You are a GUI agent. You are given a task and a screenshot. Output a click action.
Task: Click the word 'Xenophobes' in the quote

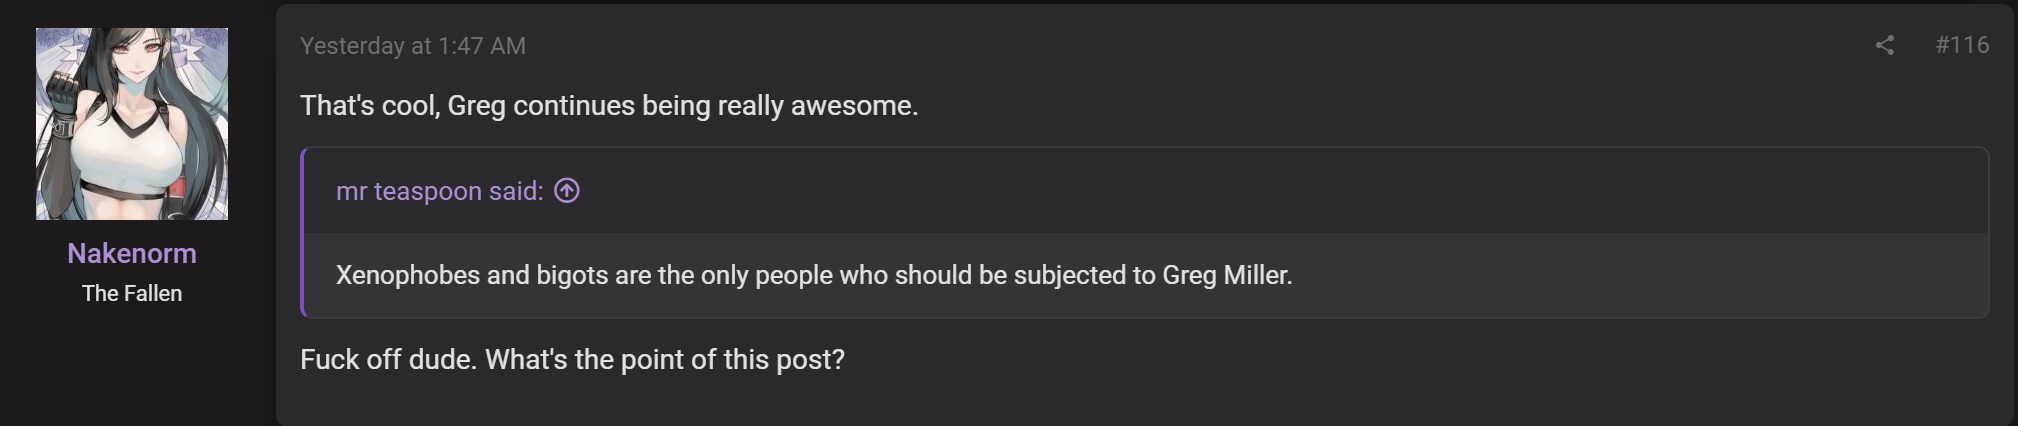coord(408,275)
